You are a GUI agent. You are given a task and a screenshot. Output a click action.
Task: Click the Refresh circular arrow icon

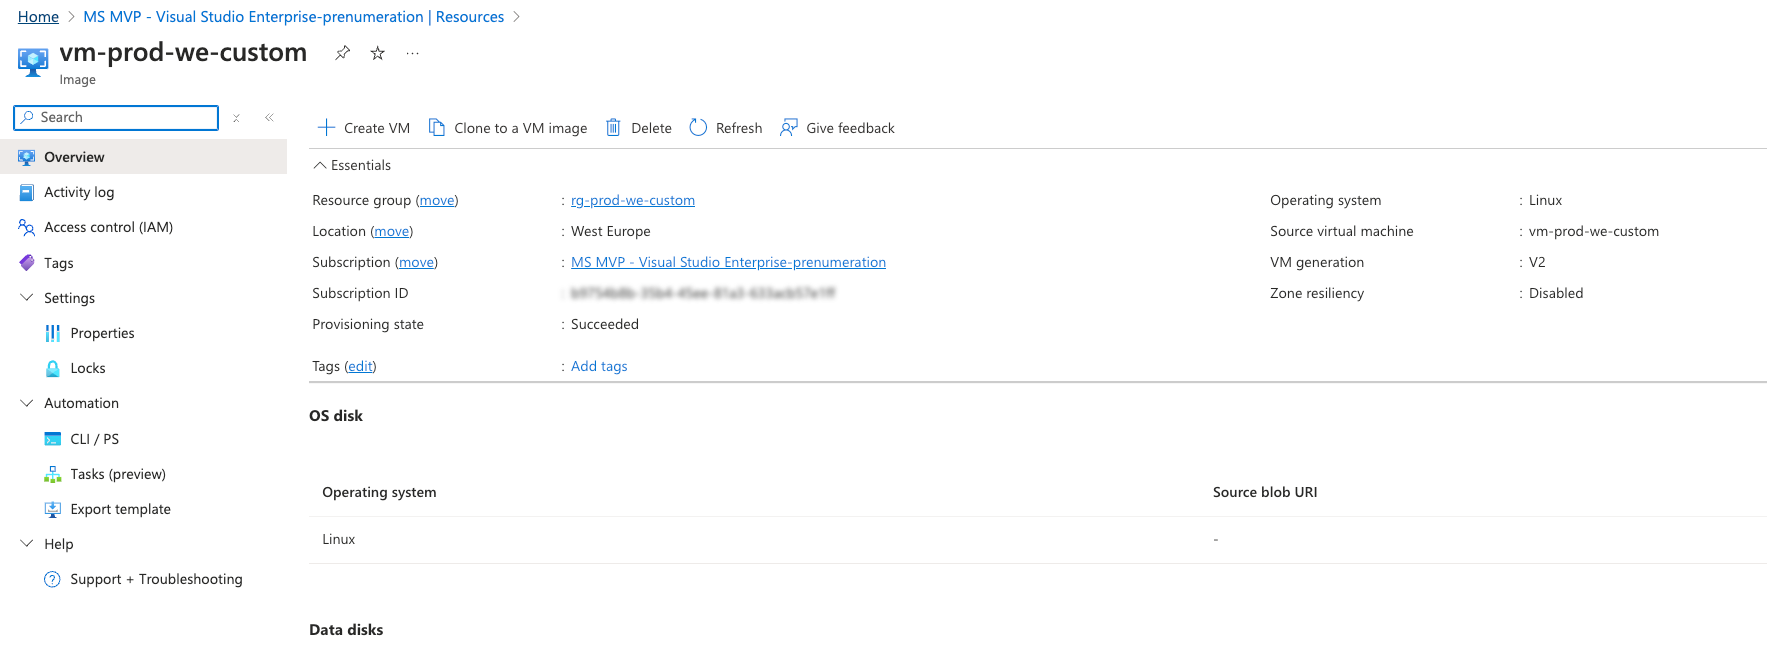click(698, 127)
